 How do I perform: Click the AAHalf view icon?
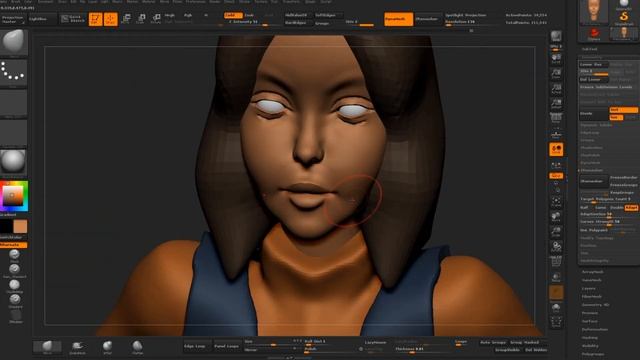pyautogui.click(x=556, y=103)
